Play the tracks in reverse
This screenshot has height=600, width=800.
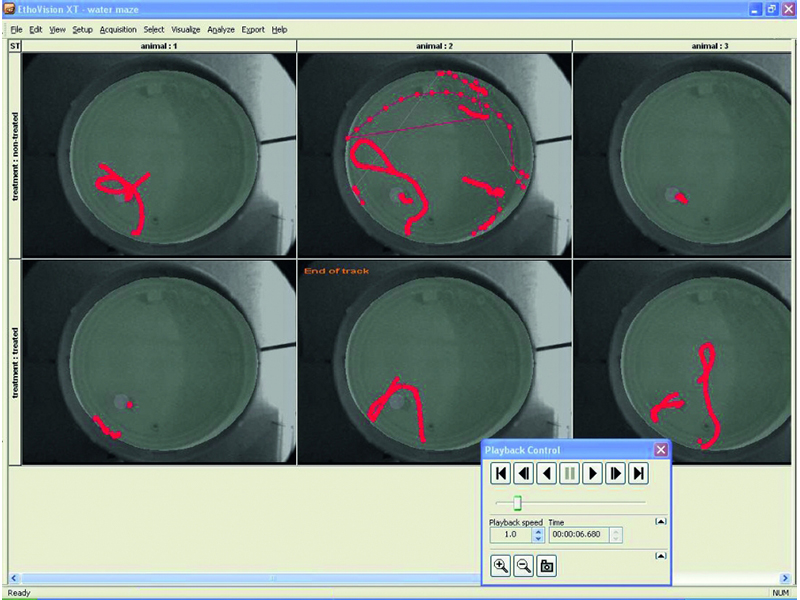pos(547,473)
